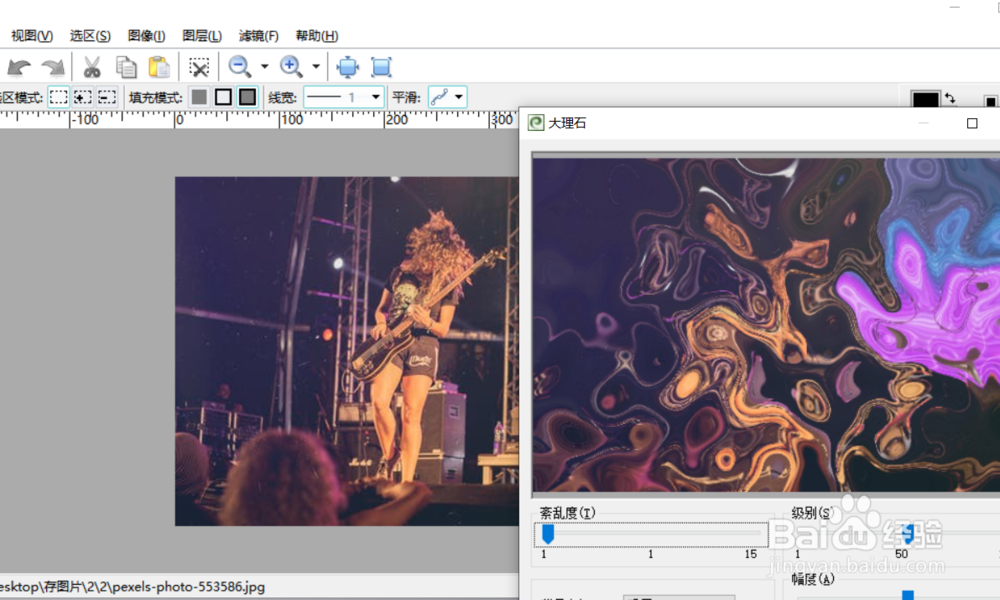1000x600 pixels.
Task: Set the 级别(S) slider handle
Action: (x=908, y=534)
